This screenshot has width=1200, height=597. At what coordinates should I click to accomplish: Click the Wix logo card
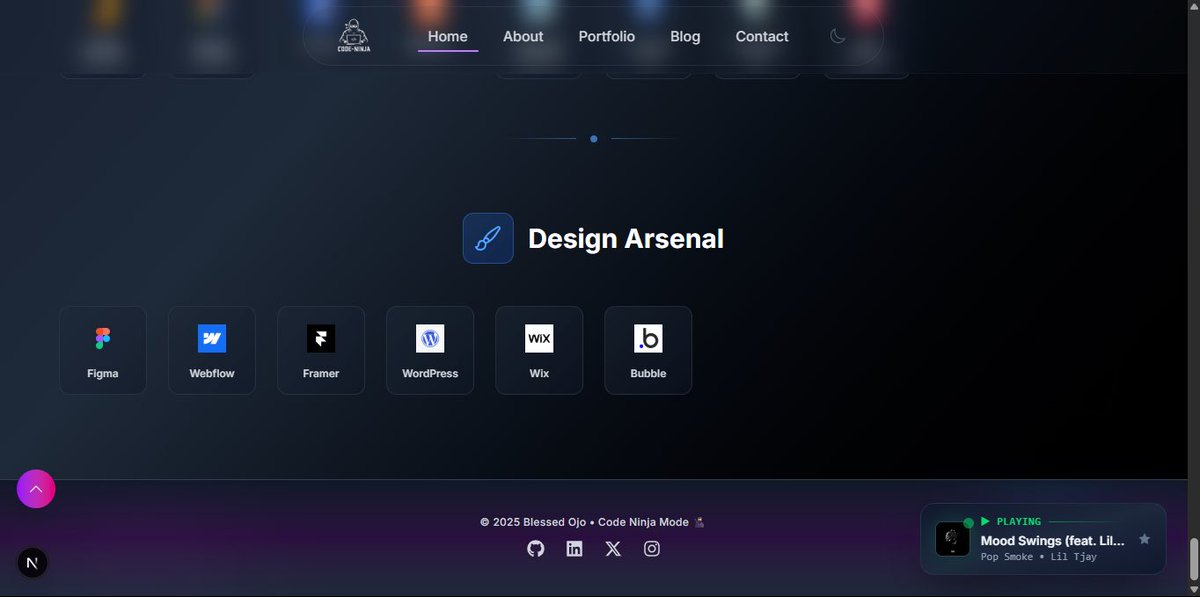[x=539, y=350]
